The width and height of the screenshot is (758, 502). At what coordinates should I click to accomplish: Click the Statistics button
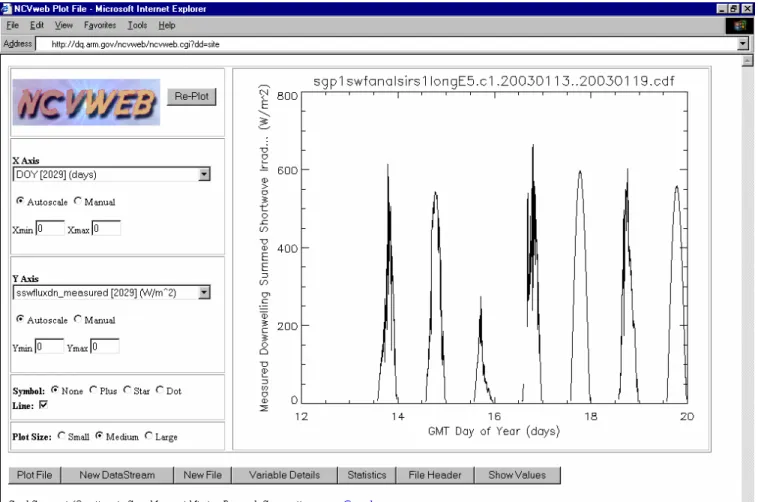click(x=367, y=475)
